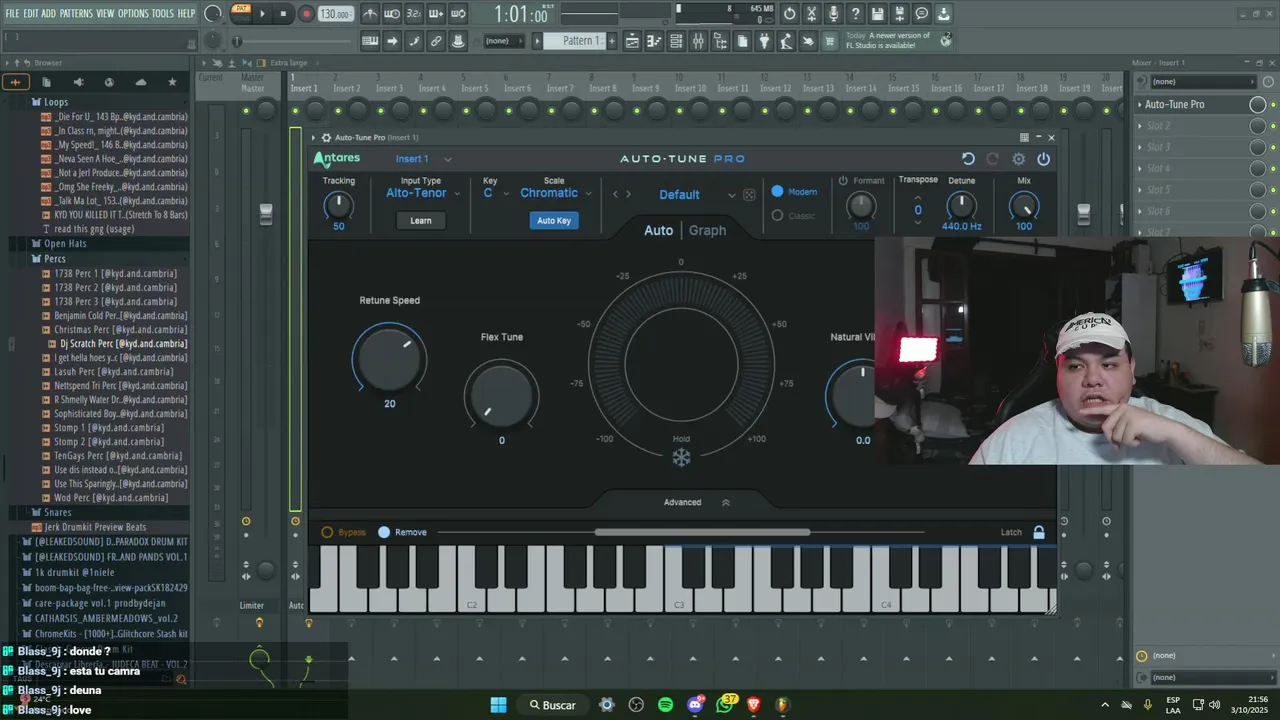
Task: Select the Modern mode radio button
Action: (777, 191)
